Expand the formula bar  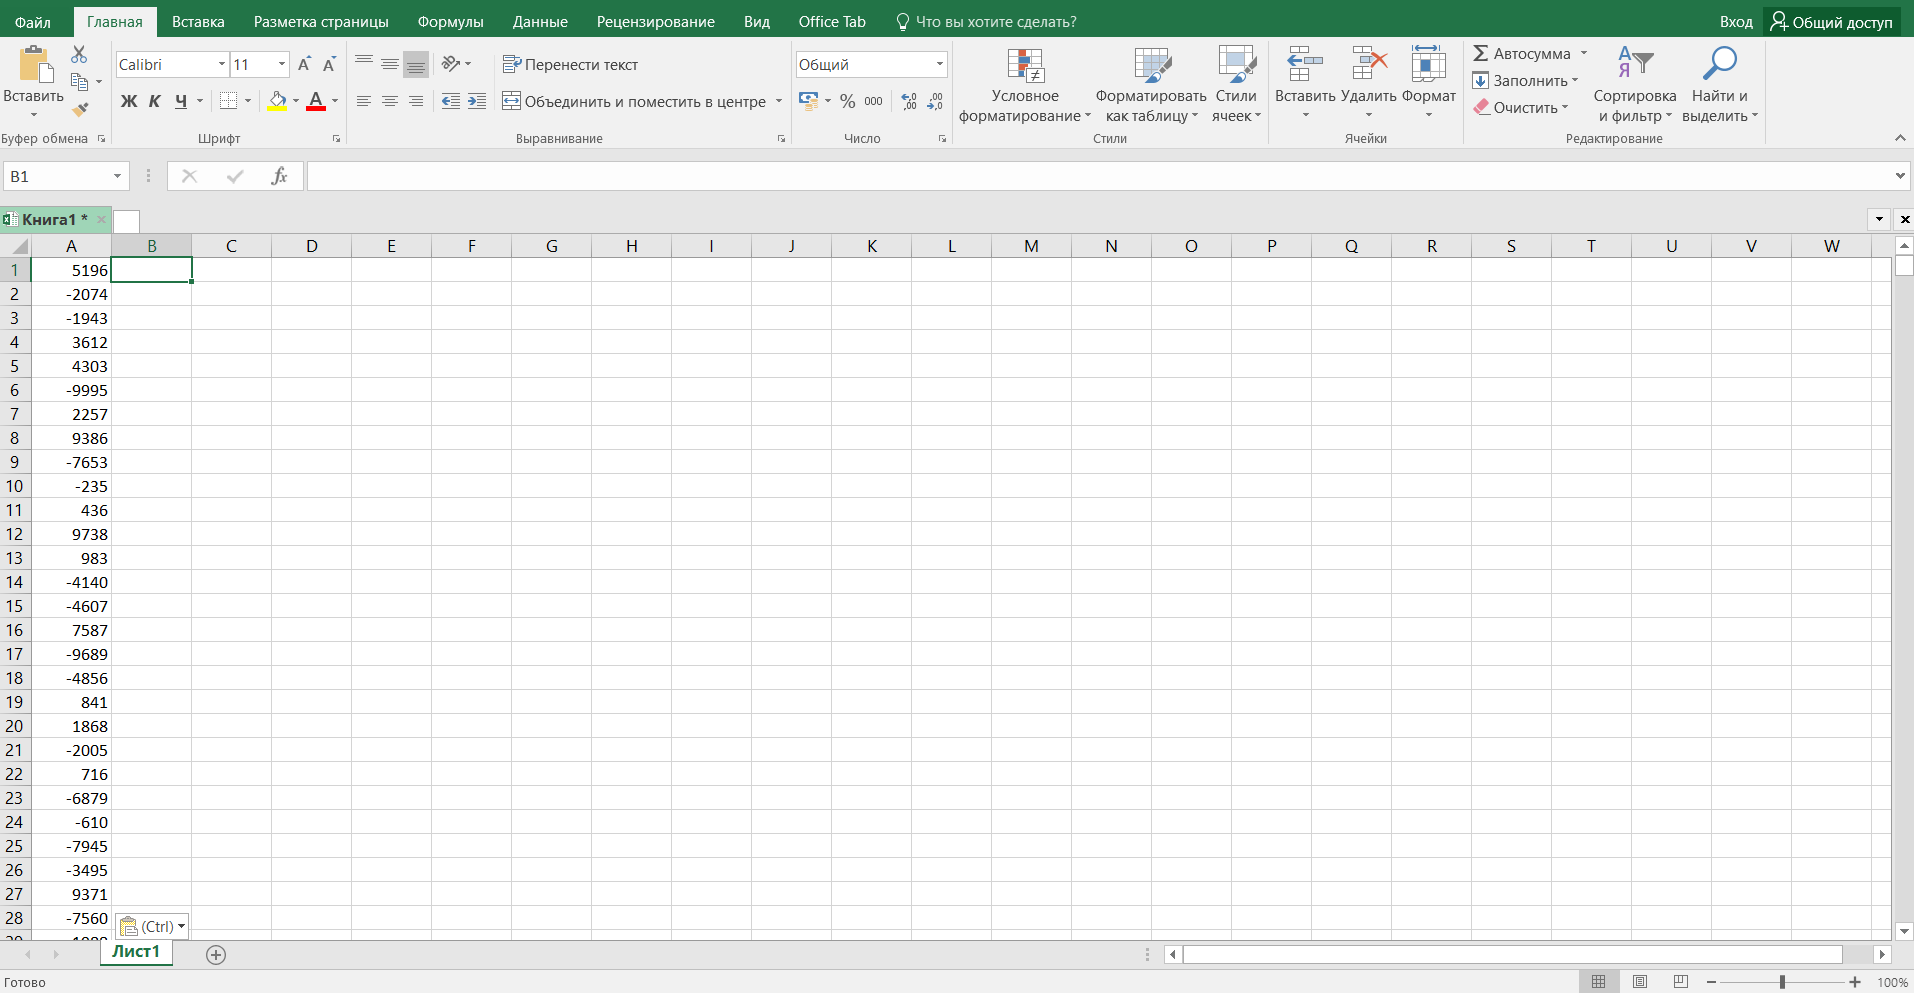1900,176
